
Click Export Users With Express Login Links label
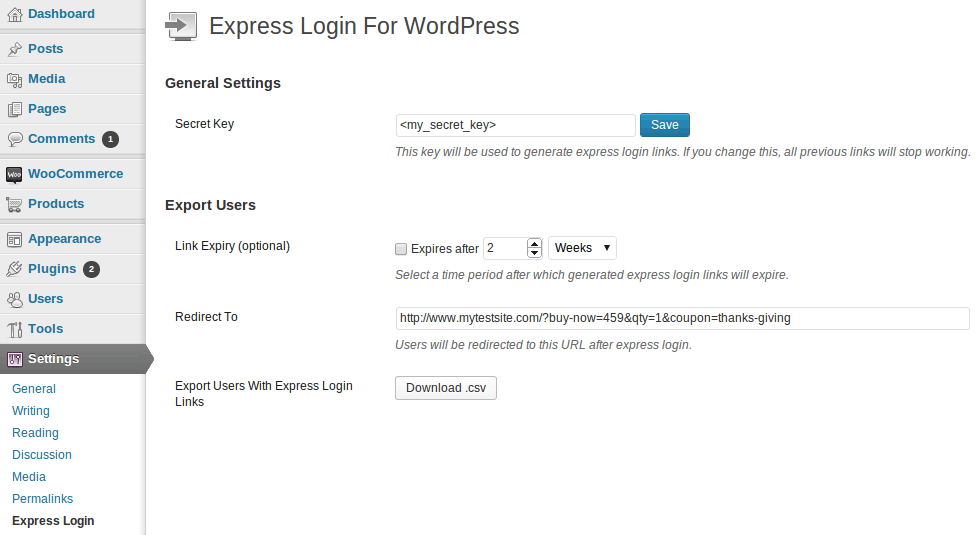[263, 394]
